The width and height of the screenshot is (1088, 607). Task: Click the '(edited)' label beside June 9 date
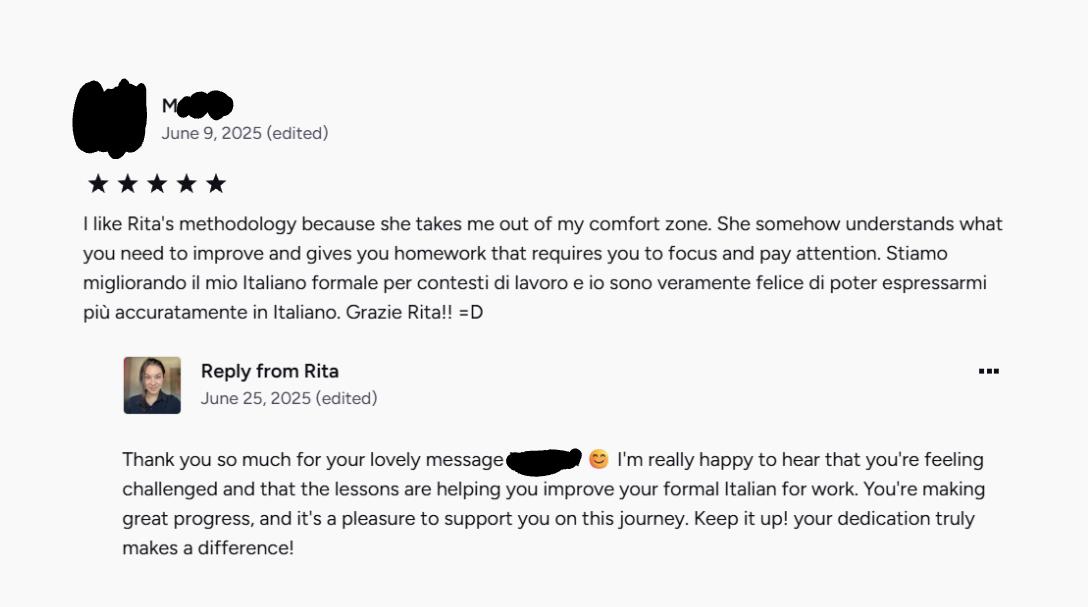point(297,133)
